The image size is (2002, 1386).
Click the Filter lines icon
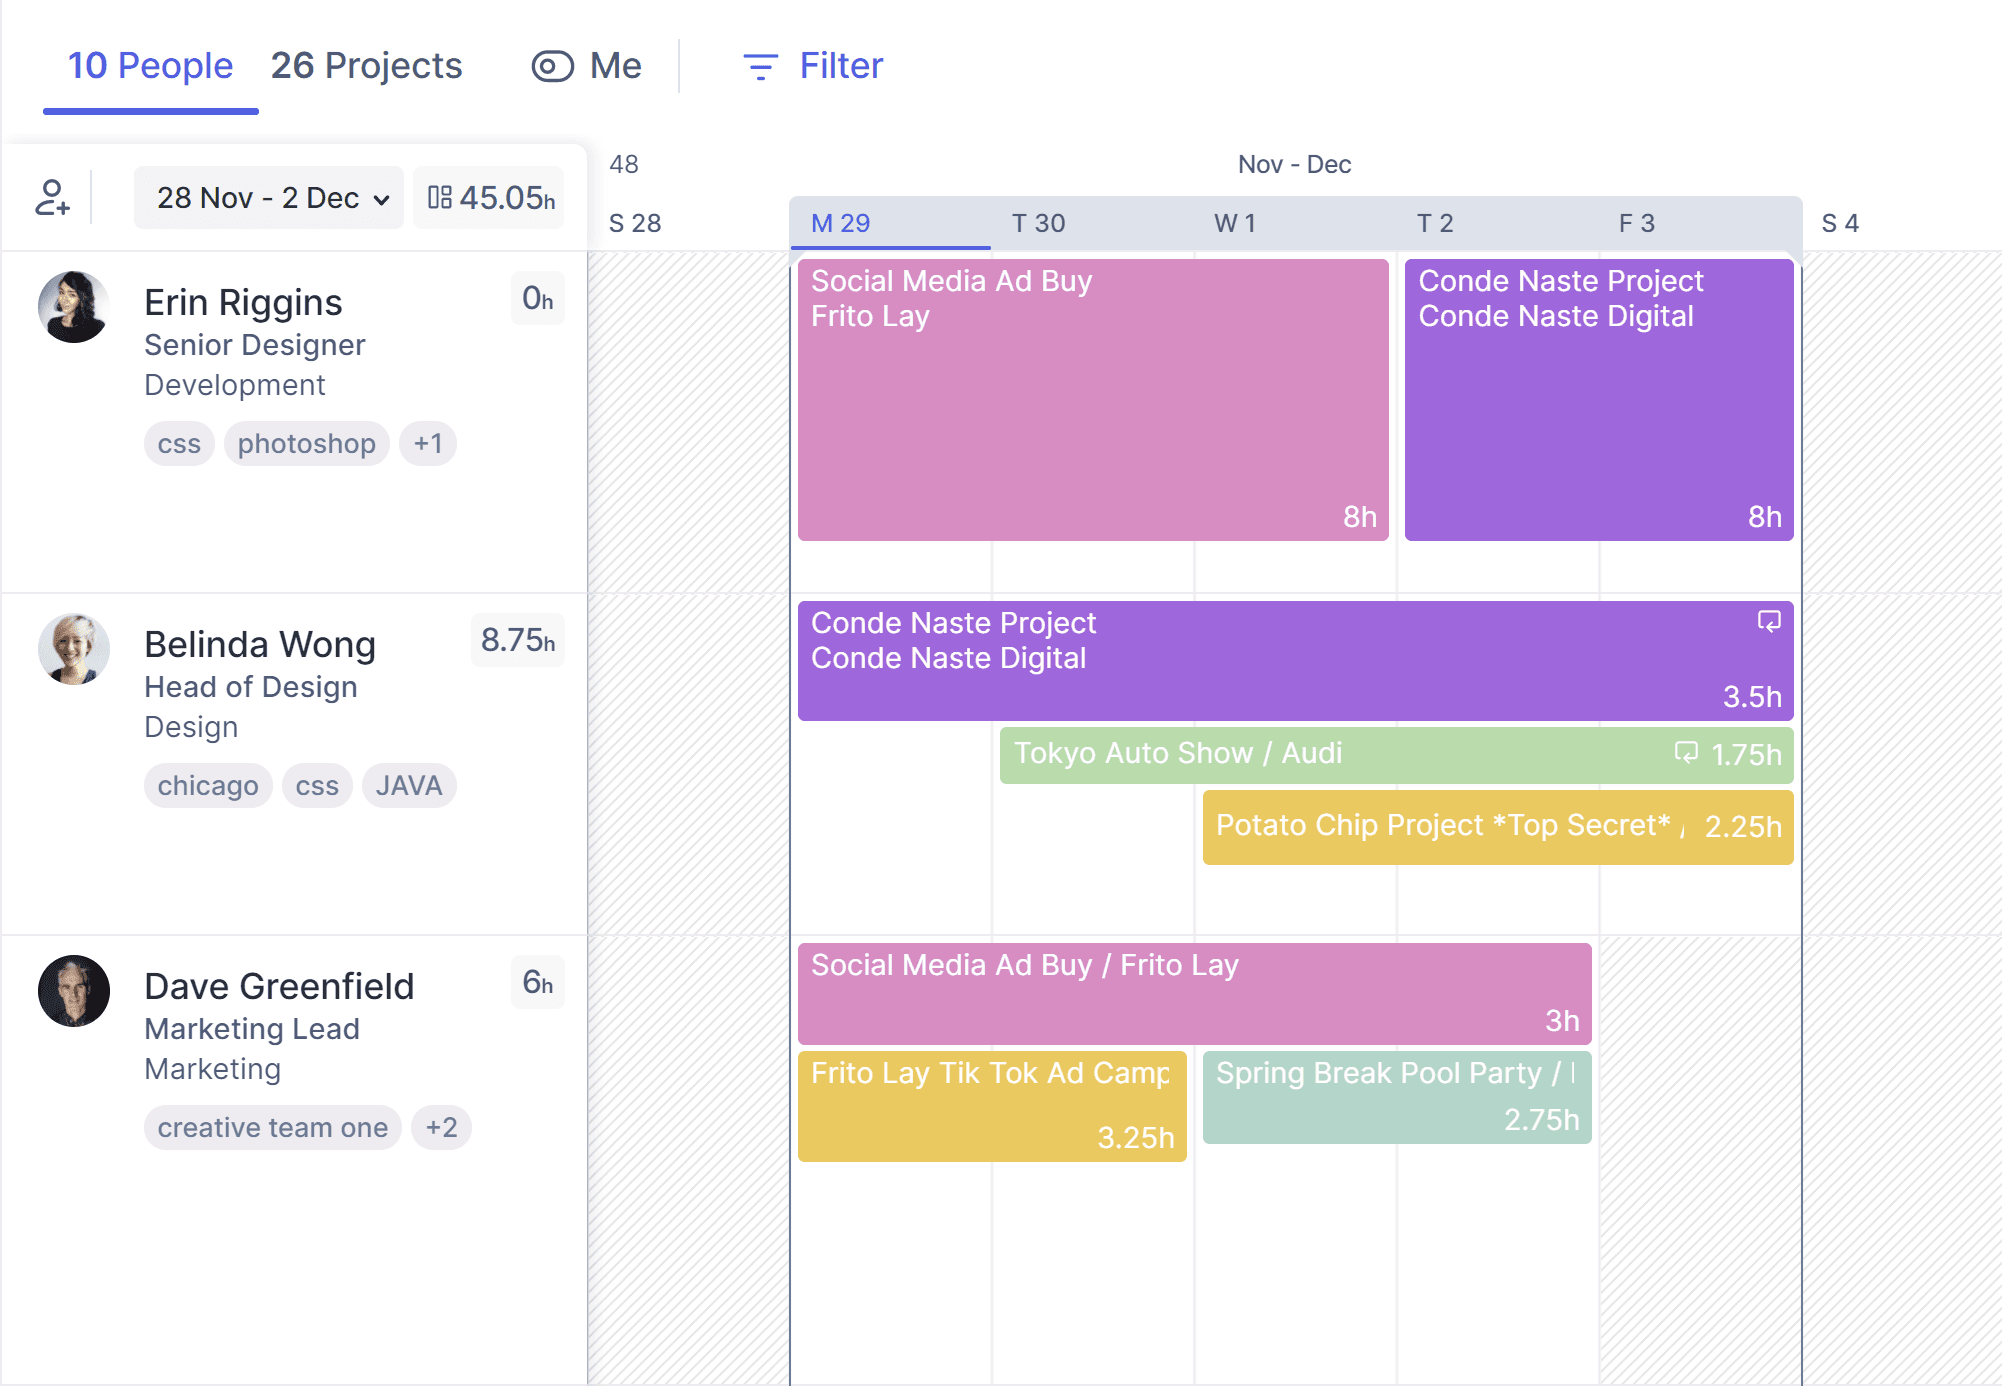(x=760, y=66)
